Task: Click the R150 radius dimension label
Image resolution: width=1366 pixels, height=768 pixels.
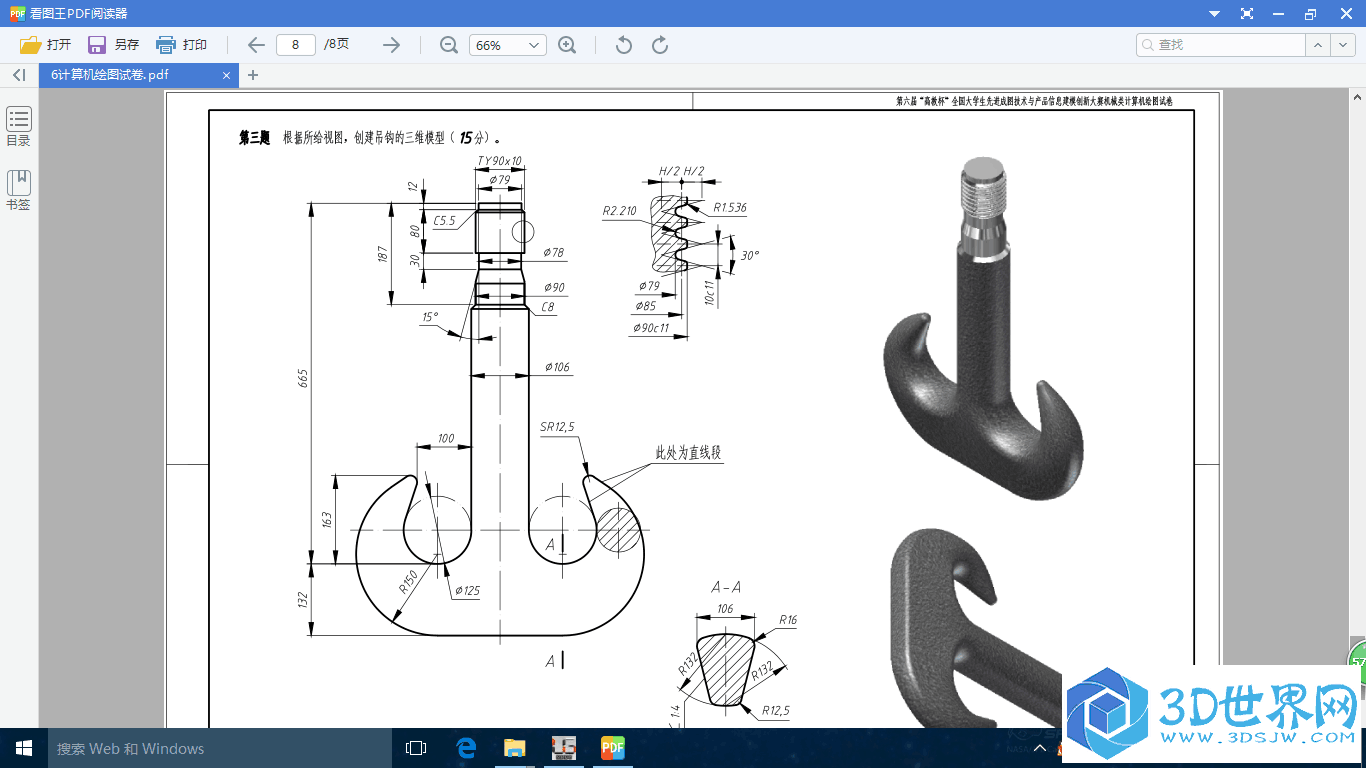Action: [408, 582]
